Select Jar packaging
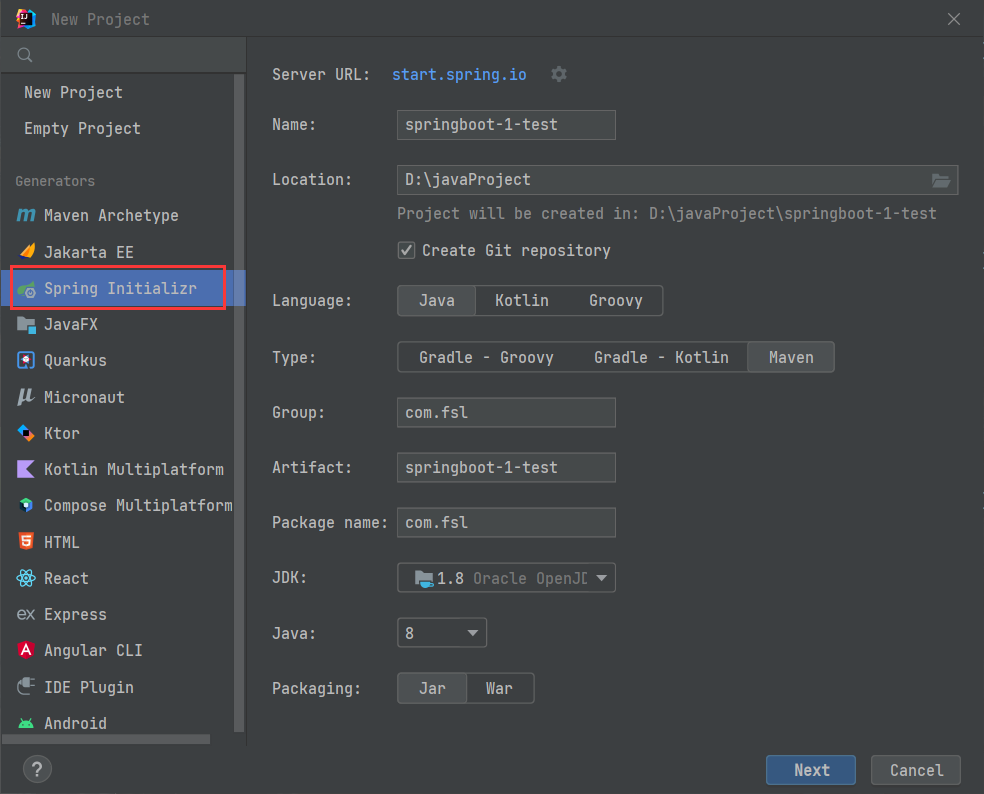Screen dimensions: 984x794 click(x=432, y=689)
